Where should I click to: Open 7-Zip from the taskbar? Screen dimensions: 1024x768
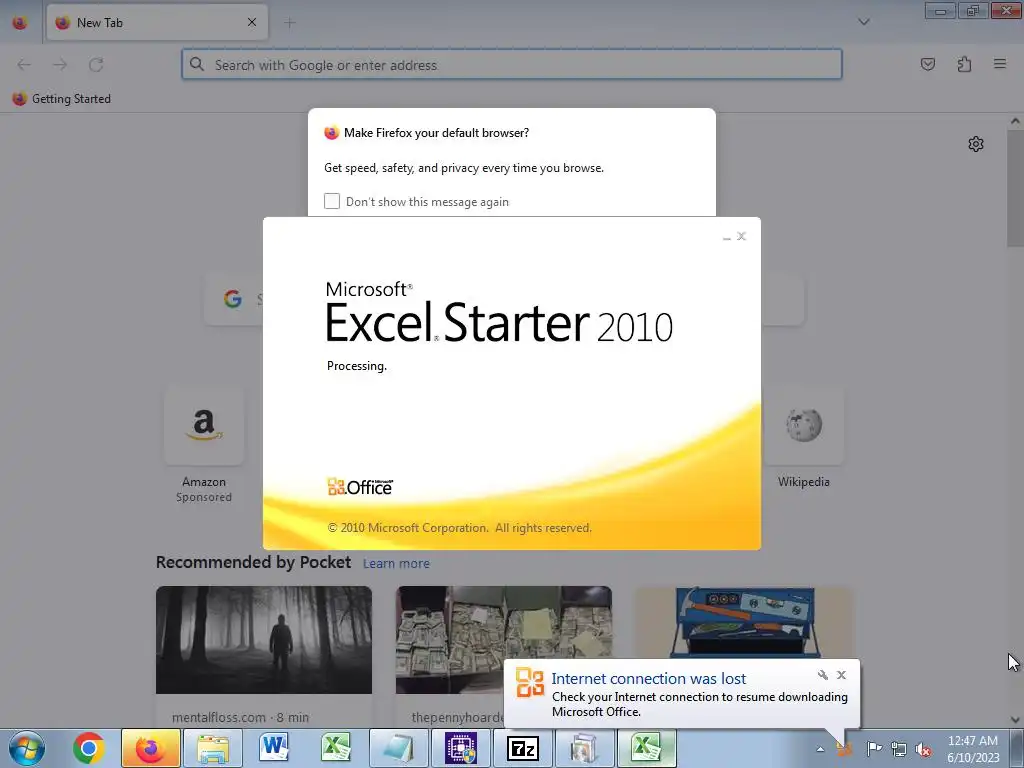click(x=522, y=748)
